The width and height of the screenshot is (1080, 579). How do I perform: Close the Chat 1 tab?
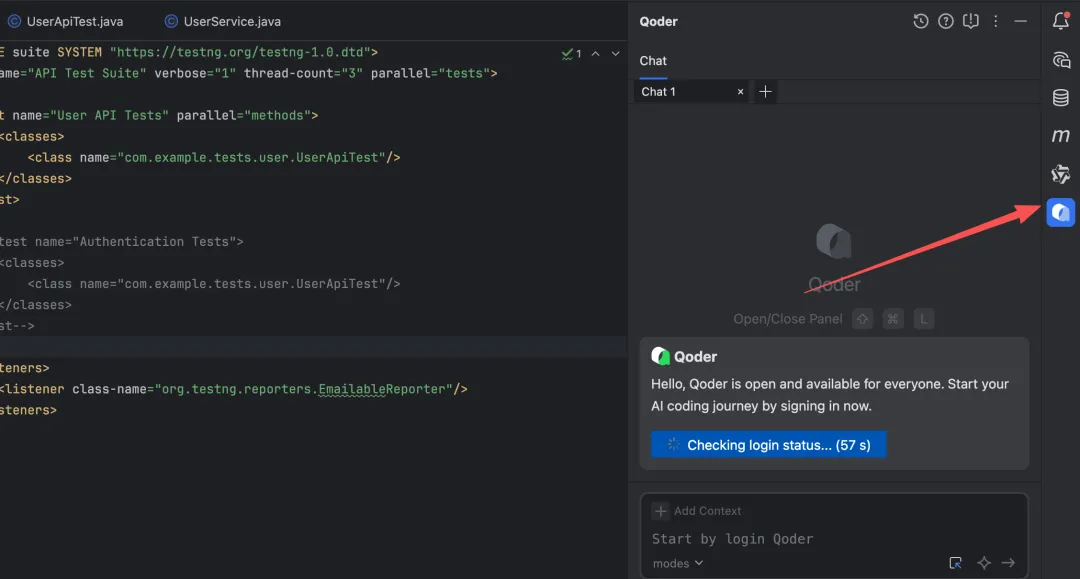tap(740, 92)
